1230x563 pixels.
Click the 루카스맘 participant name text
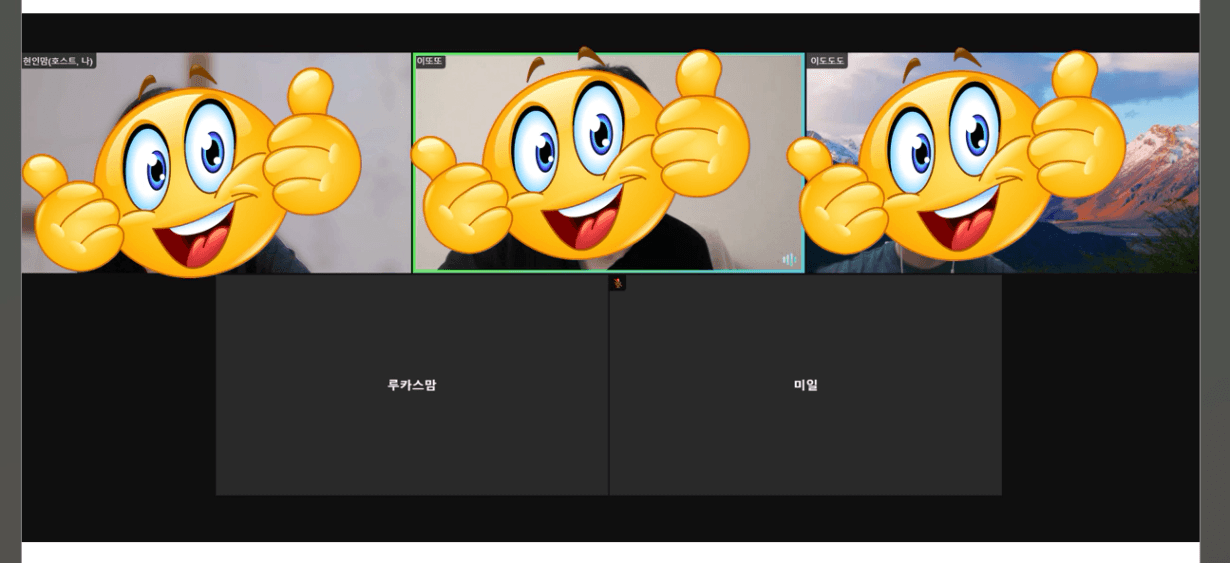click(x=412, y=385)
